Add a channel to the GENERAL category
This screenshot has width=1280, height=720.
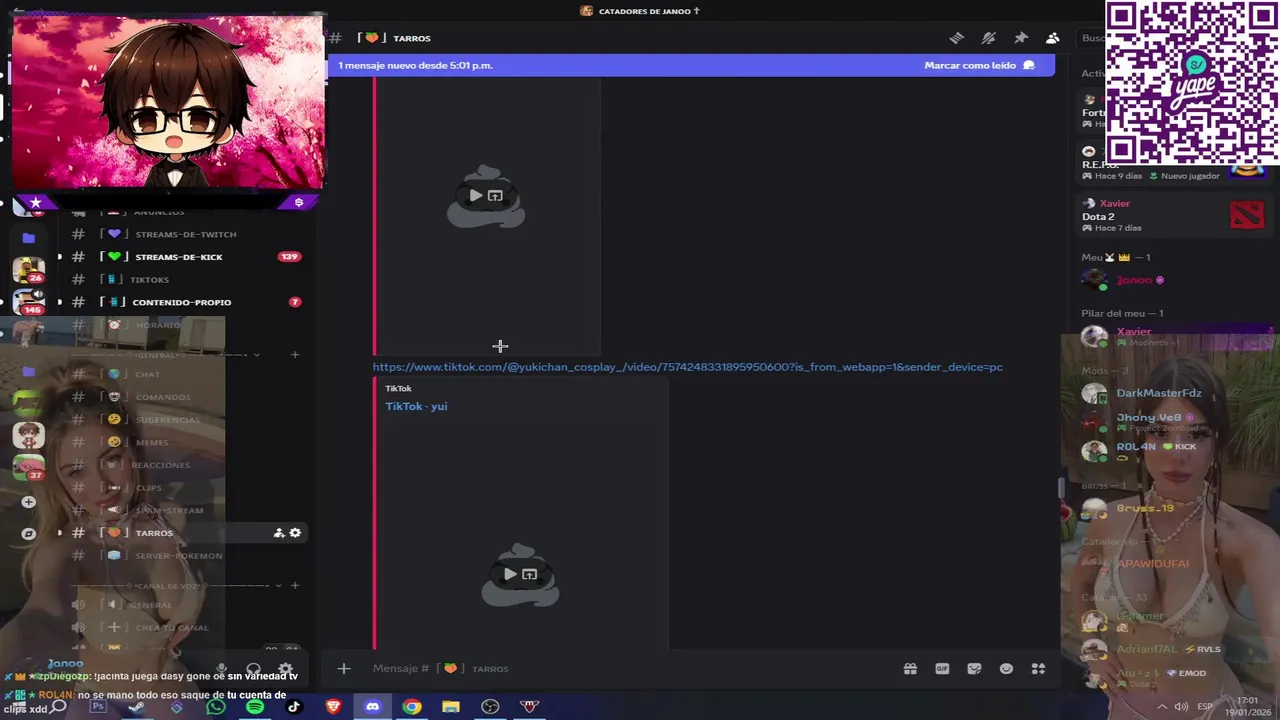click(x=295, y=354)
